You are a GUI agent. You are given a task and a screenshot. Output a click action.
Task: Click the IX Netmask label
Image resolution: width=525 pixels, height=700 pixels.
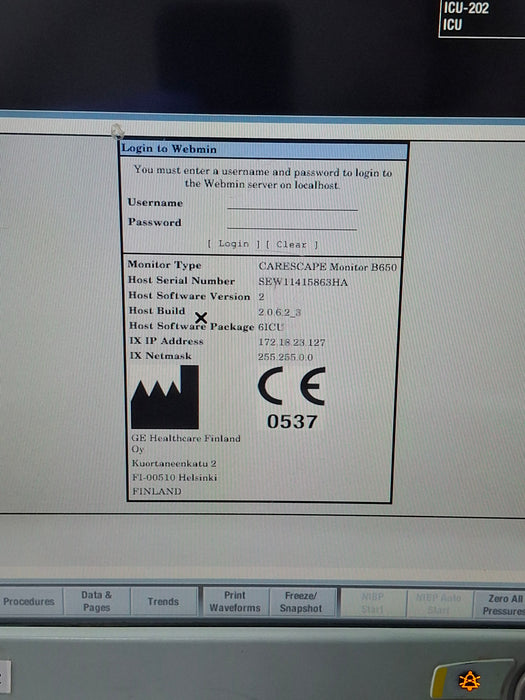coord(161,356)
